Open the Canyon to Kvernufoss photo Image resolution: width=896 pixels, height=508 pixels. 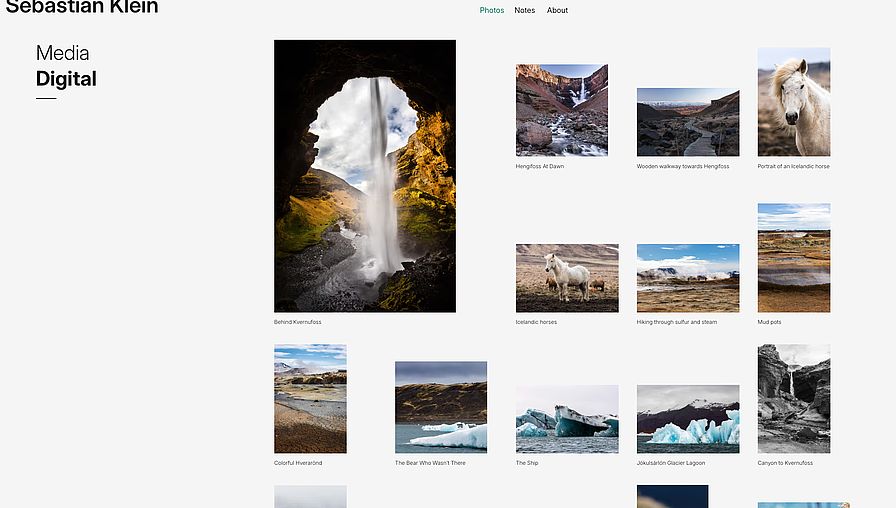[794, 399]
